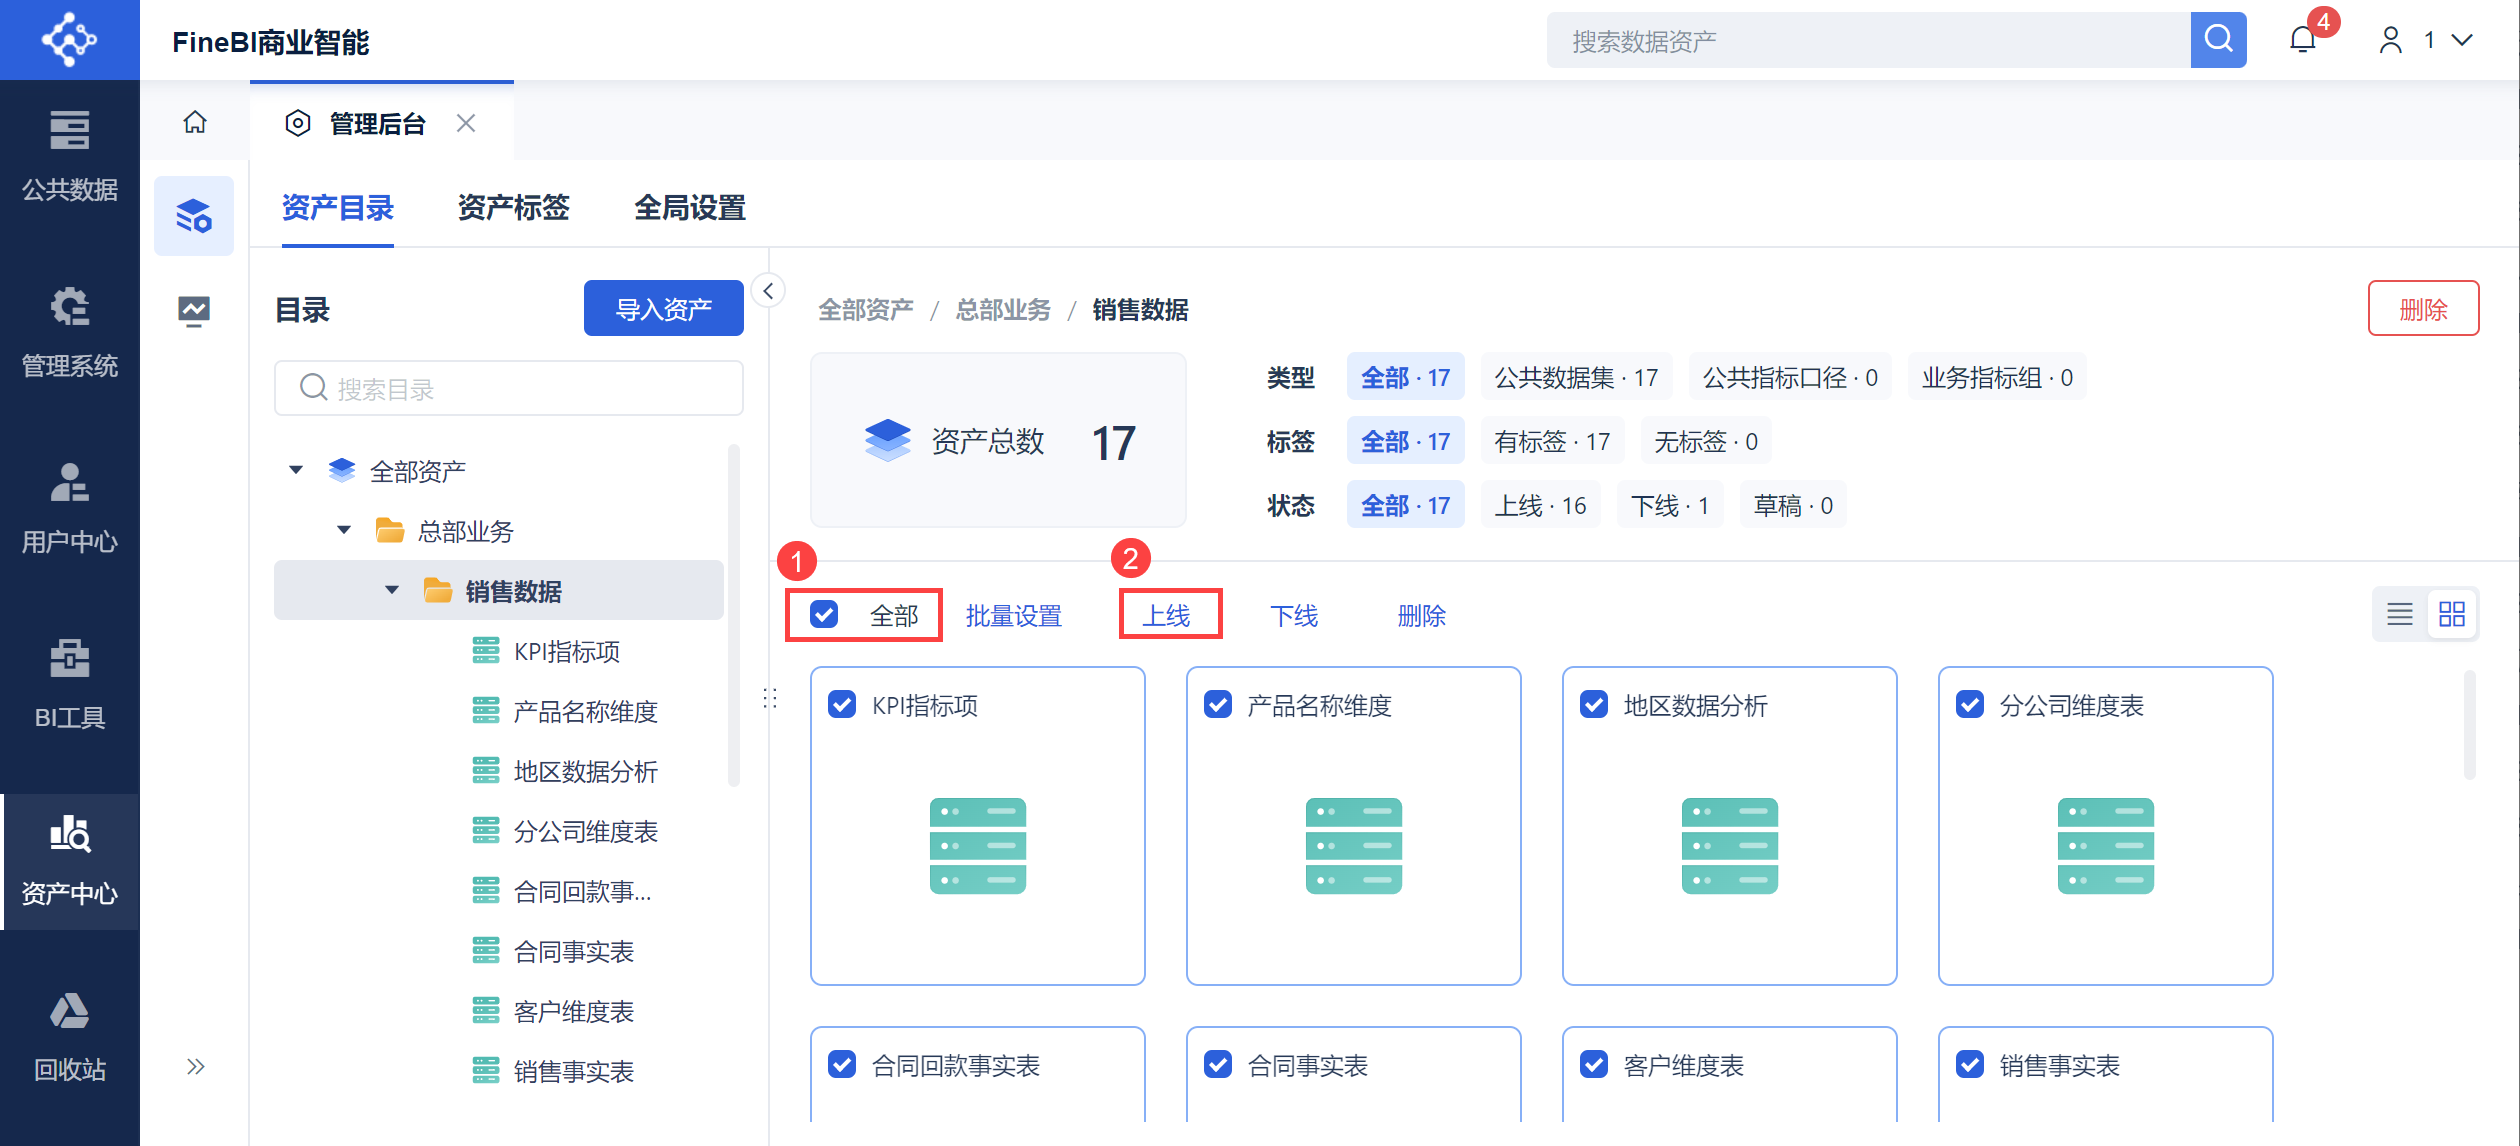Uncheck the 合同回款事实表 card checkbox
The height and width of the screenshot is (1146, 2520).
click(x=842, y=1064)
